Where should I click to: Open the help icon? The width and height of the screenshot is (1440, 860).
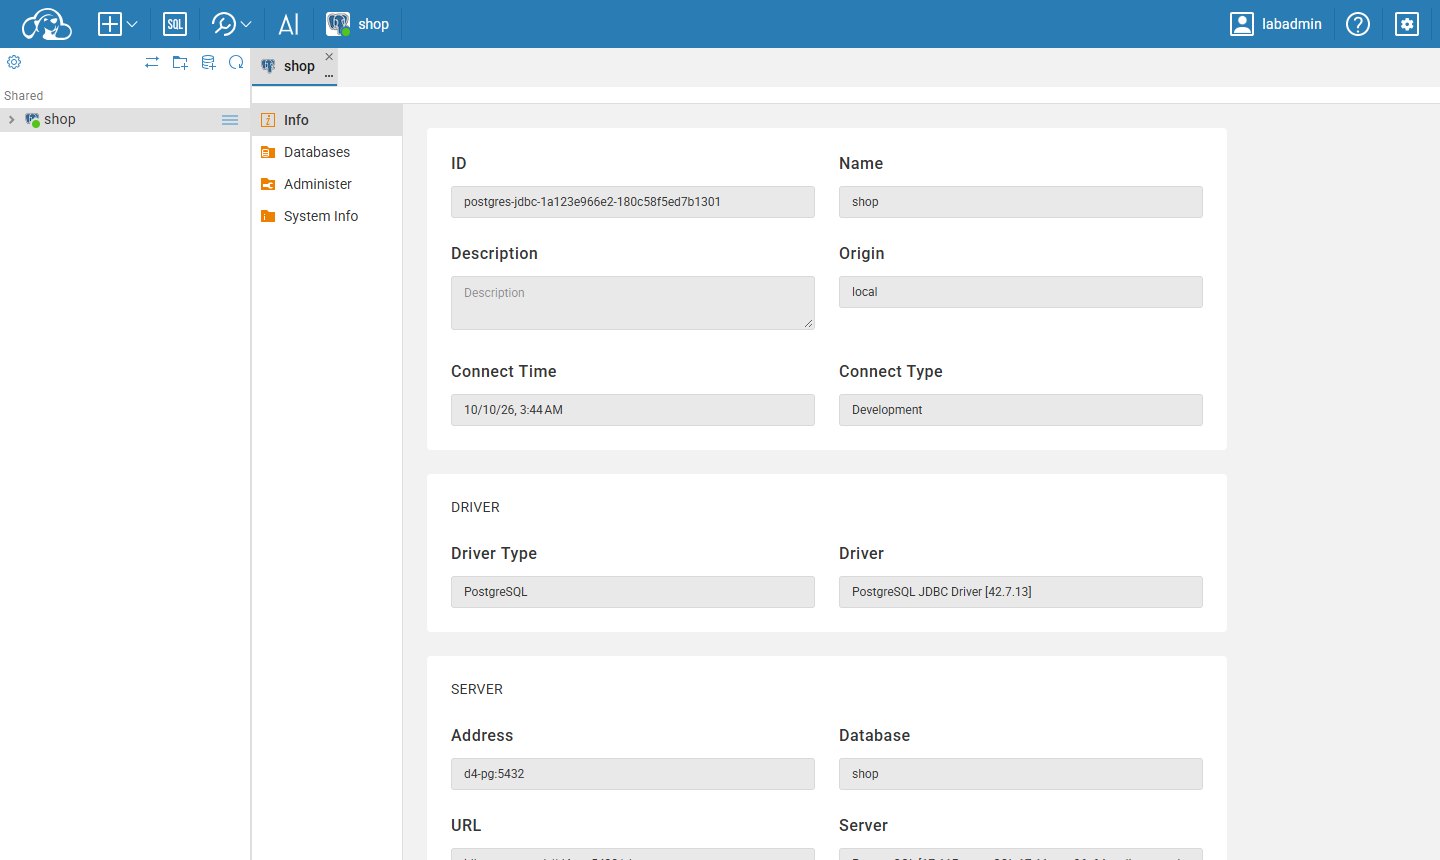coord(1358,24)
